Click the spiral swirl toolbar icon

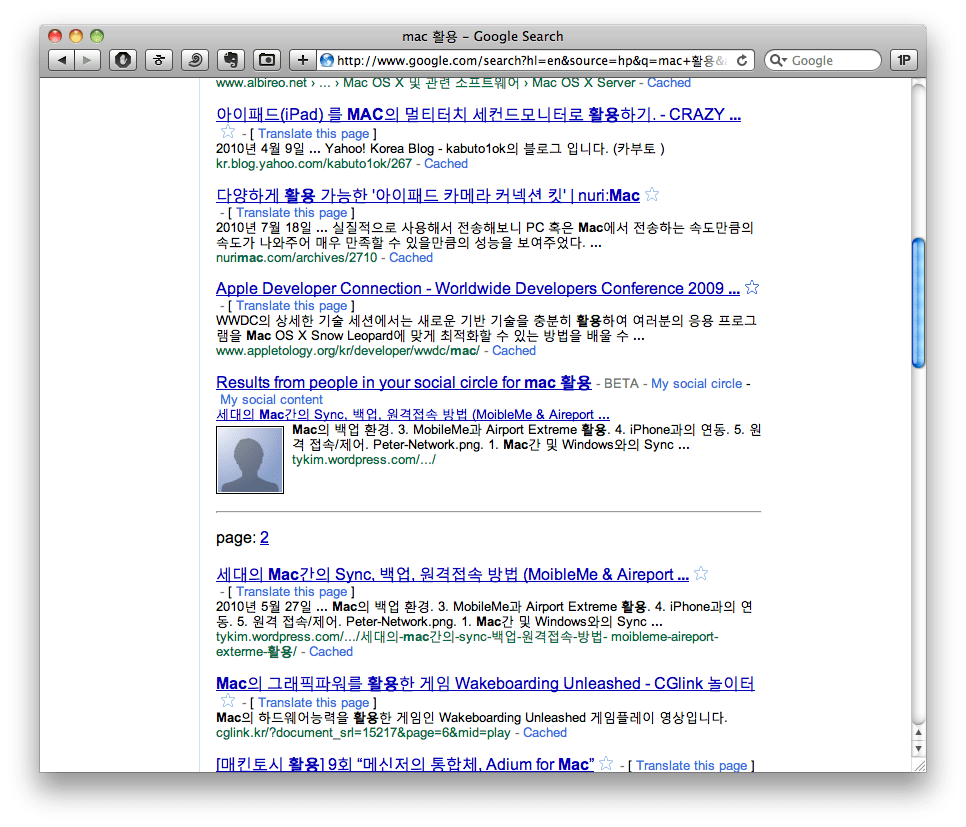coord(194,60)
